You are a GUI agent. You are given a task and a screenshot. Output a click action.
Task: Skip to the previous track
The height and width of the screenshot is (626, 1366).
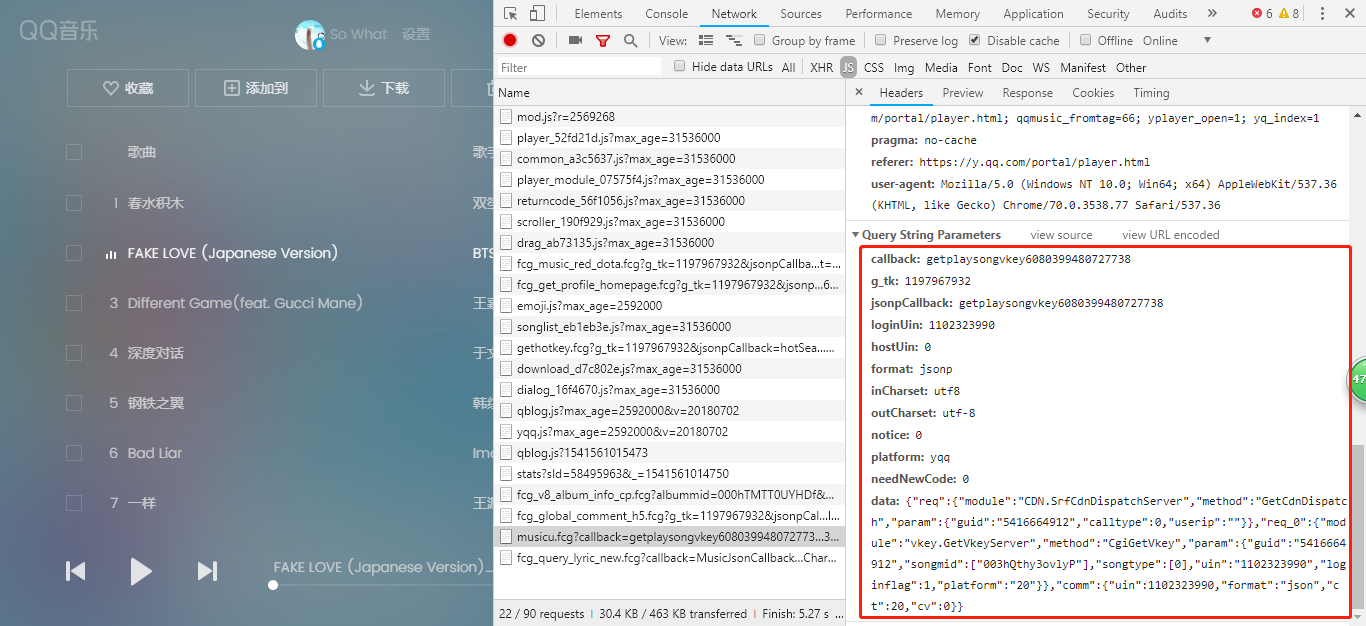pyautogui.click(x=75, y=571)
